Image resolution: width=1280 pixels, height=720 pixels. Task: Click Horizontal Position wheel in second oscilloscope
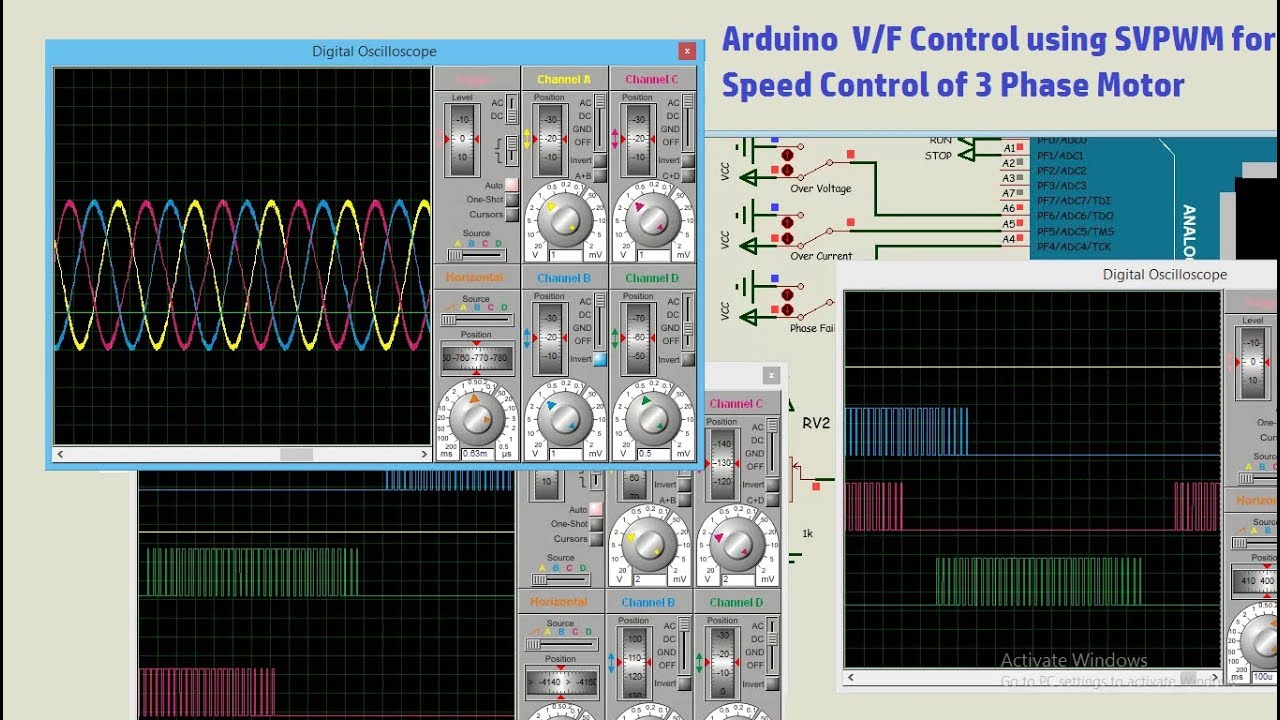[561, 682]
